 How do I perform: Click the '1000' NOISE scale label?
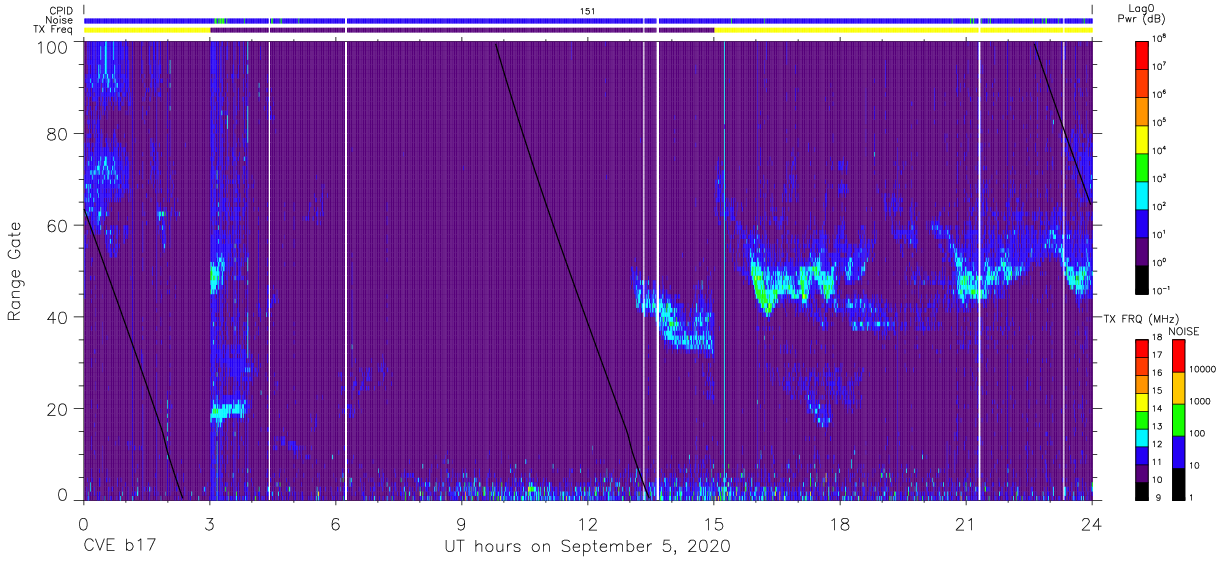click(1199, 400)
